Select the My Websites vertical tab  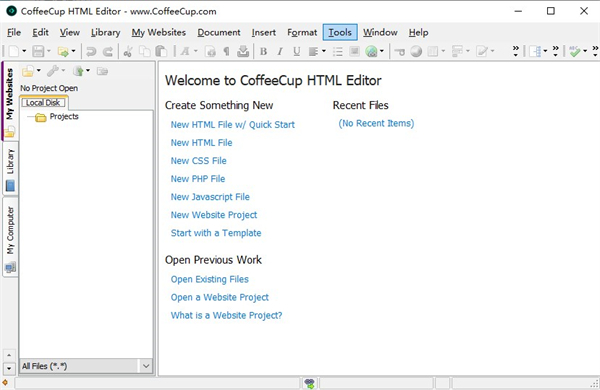point(10,101)
